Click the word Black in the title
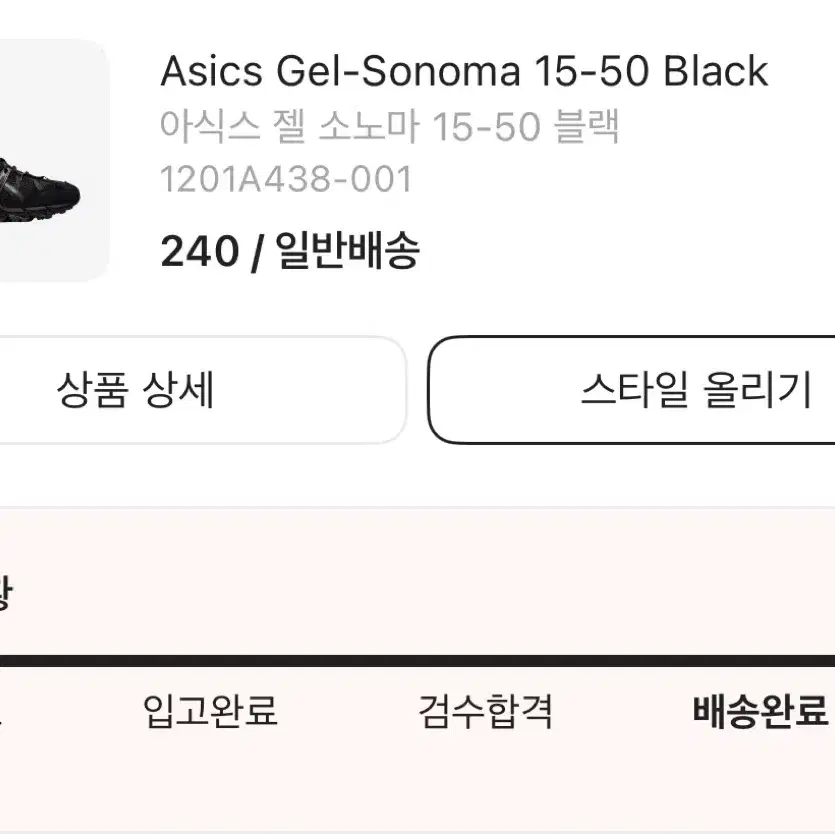835x835 pixels. pos(715,71)
